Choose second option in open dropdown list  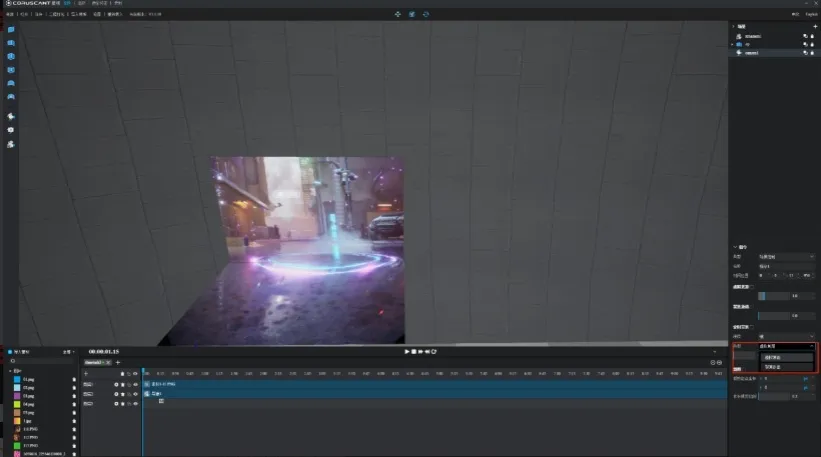(786, 367)
